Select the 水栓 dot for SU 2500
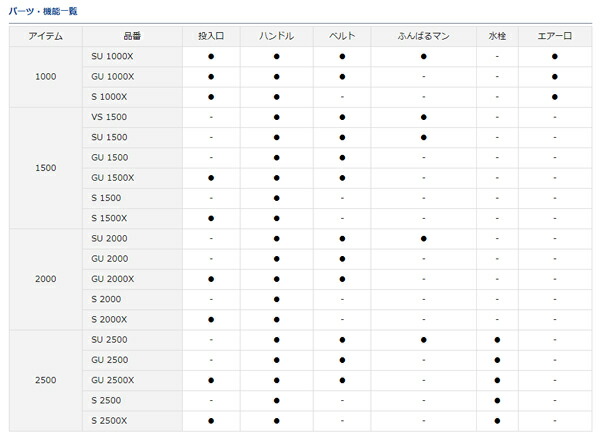Screen dimensions: 600x438 point(496,340)
